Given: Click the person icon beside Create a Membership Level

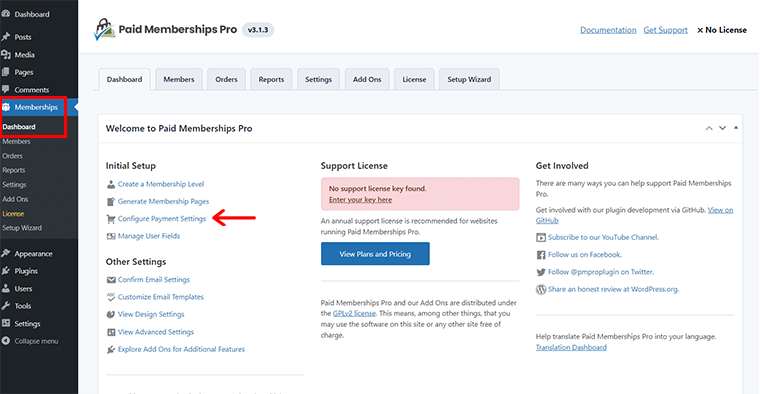Looking at the screenshot, I should tap(111, 184).
